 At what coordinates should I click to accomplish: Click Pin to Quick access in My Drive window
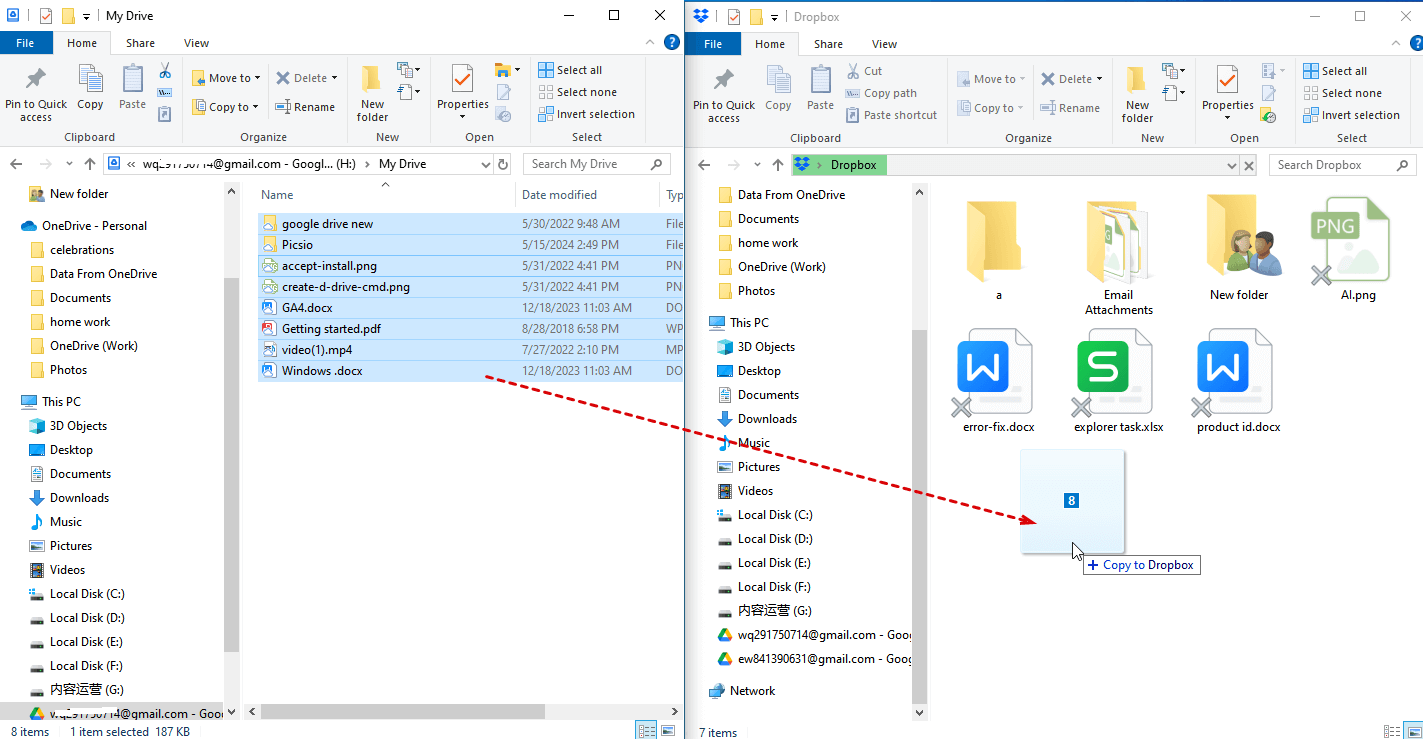click(x=36, y=94)
